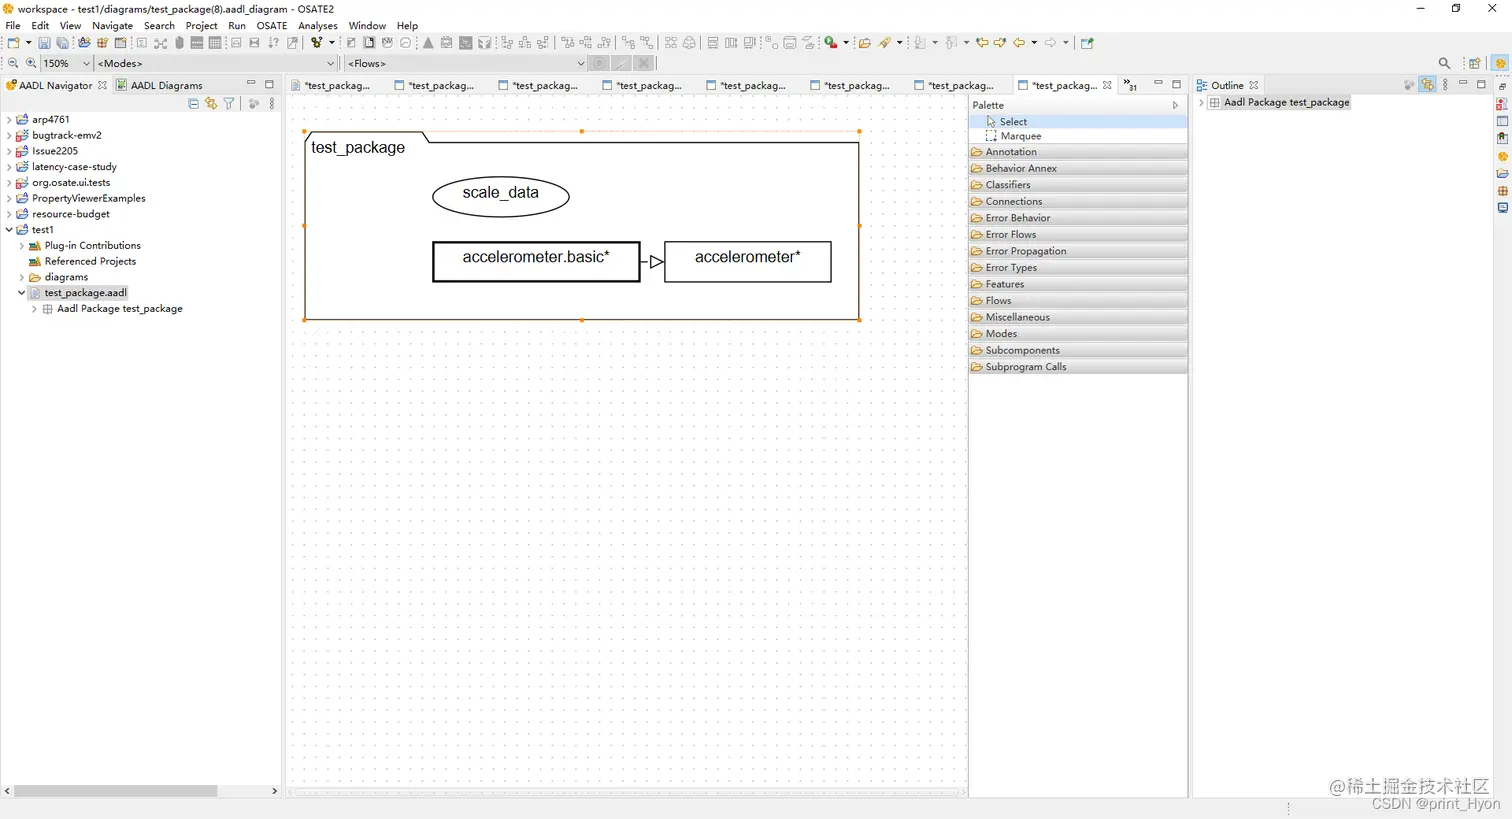Toggle Link with Editor in Outline view
Viewport: 1512px width, 819px height.
point(1428,85)
